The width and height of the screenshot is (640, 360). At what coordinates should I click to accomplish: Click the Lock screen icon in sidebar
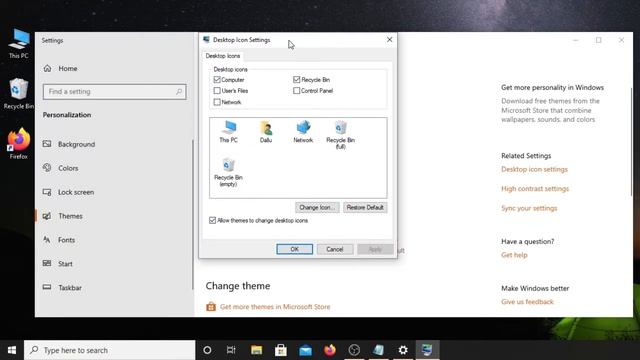point(47,192)
